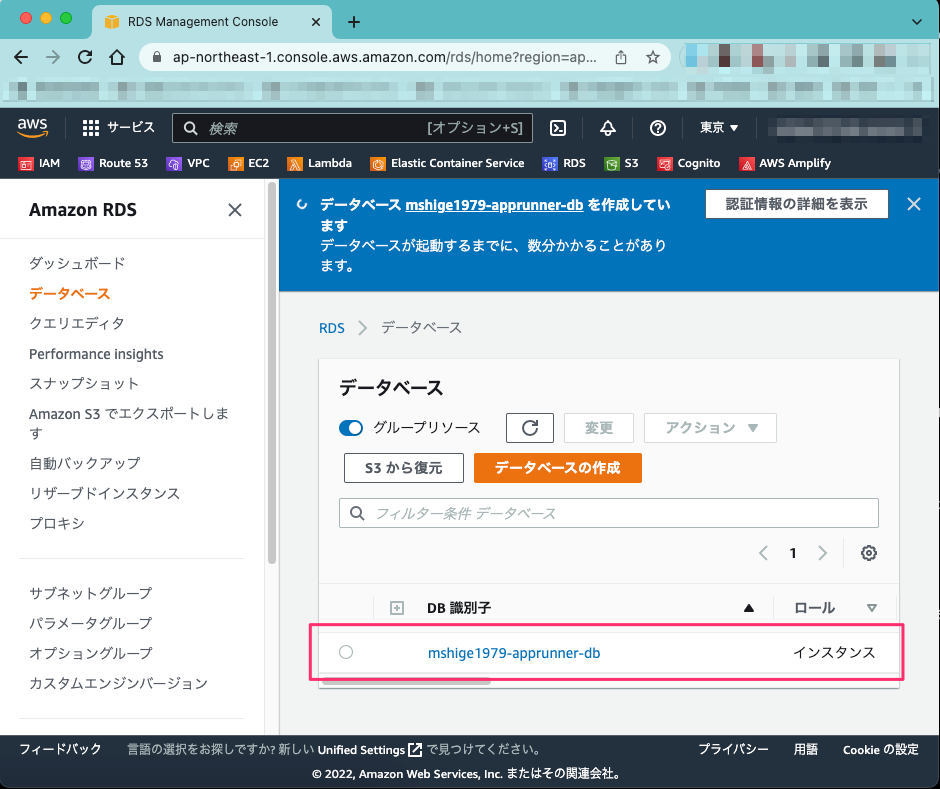Screen dimensions: 940x789
Task: Dismiss the blue database creation banner
Action: click(x=914, y=204)
